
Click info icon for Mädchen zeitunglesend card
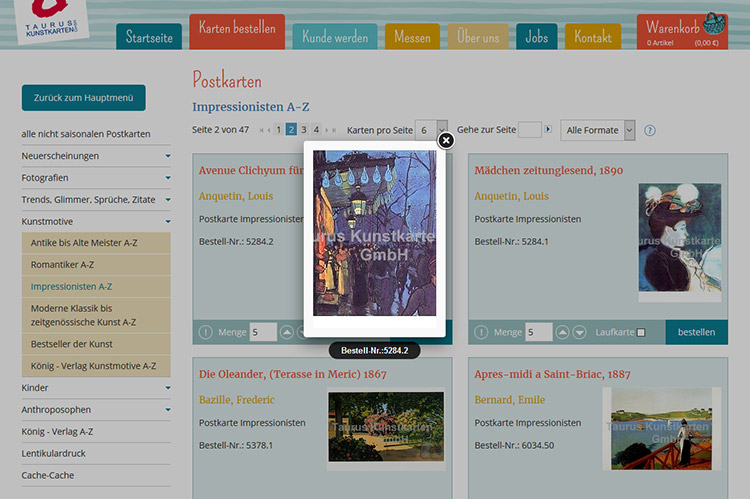(x=481, y=332)
